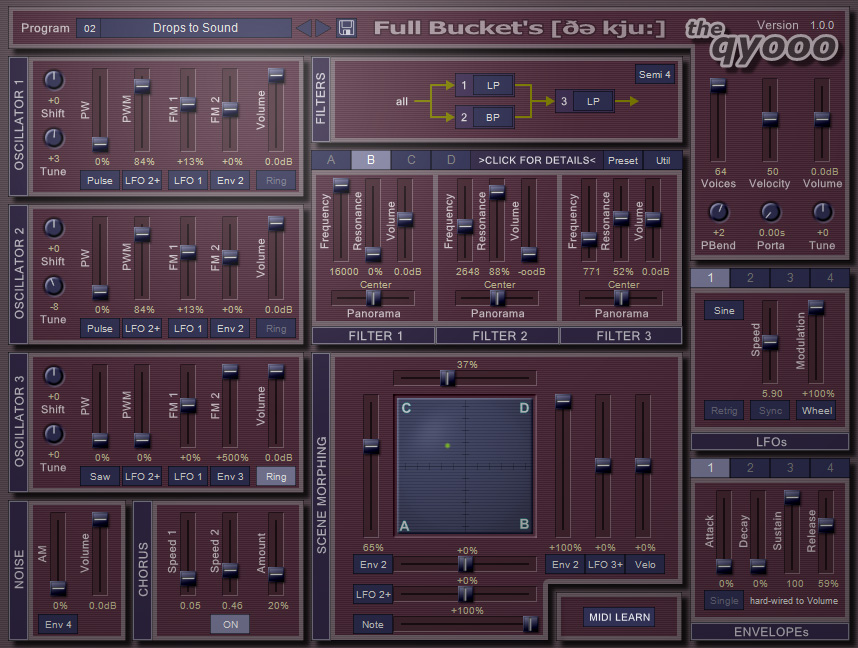Toggle LFO Sync button
Screen dimensions: 858x648
pos(770,410)
